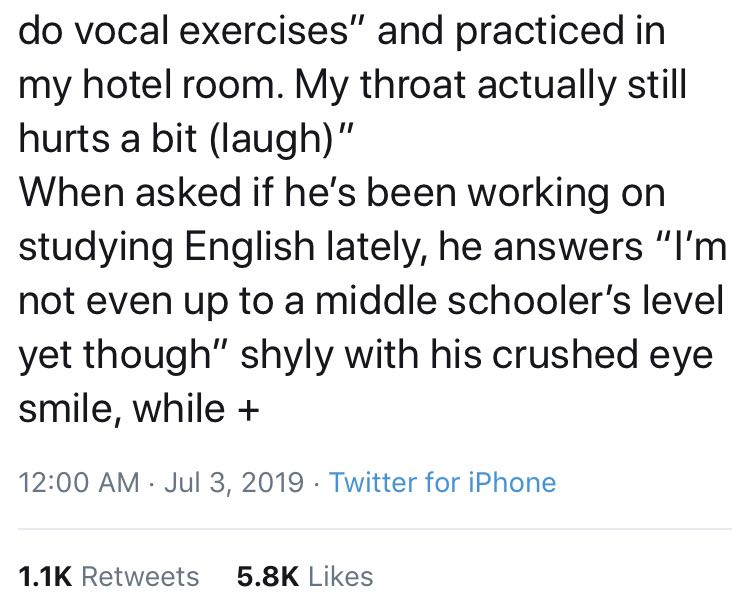View the 1.1K Retweets list

click(109, 576)
